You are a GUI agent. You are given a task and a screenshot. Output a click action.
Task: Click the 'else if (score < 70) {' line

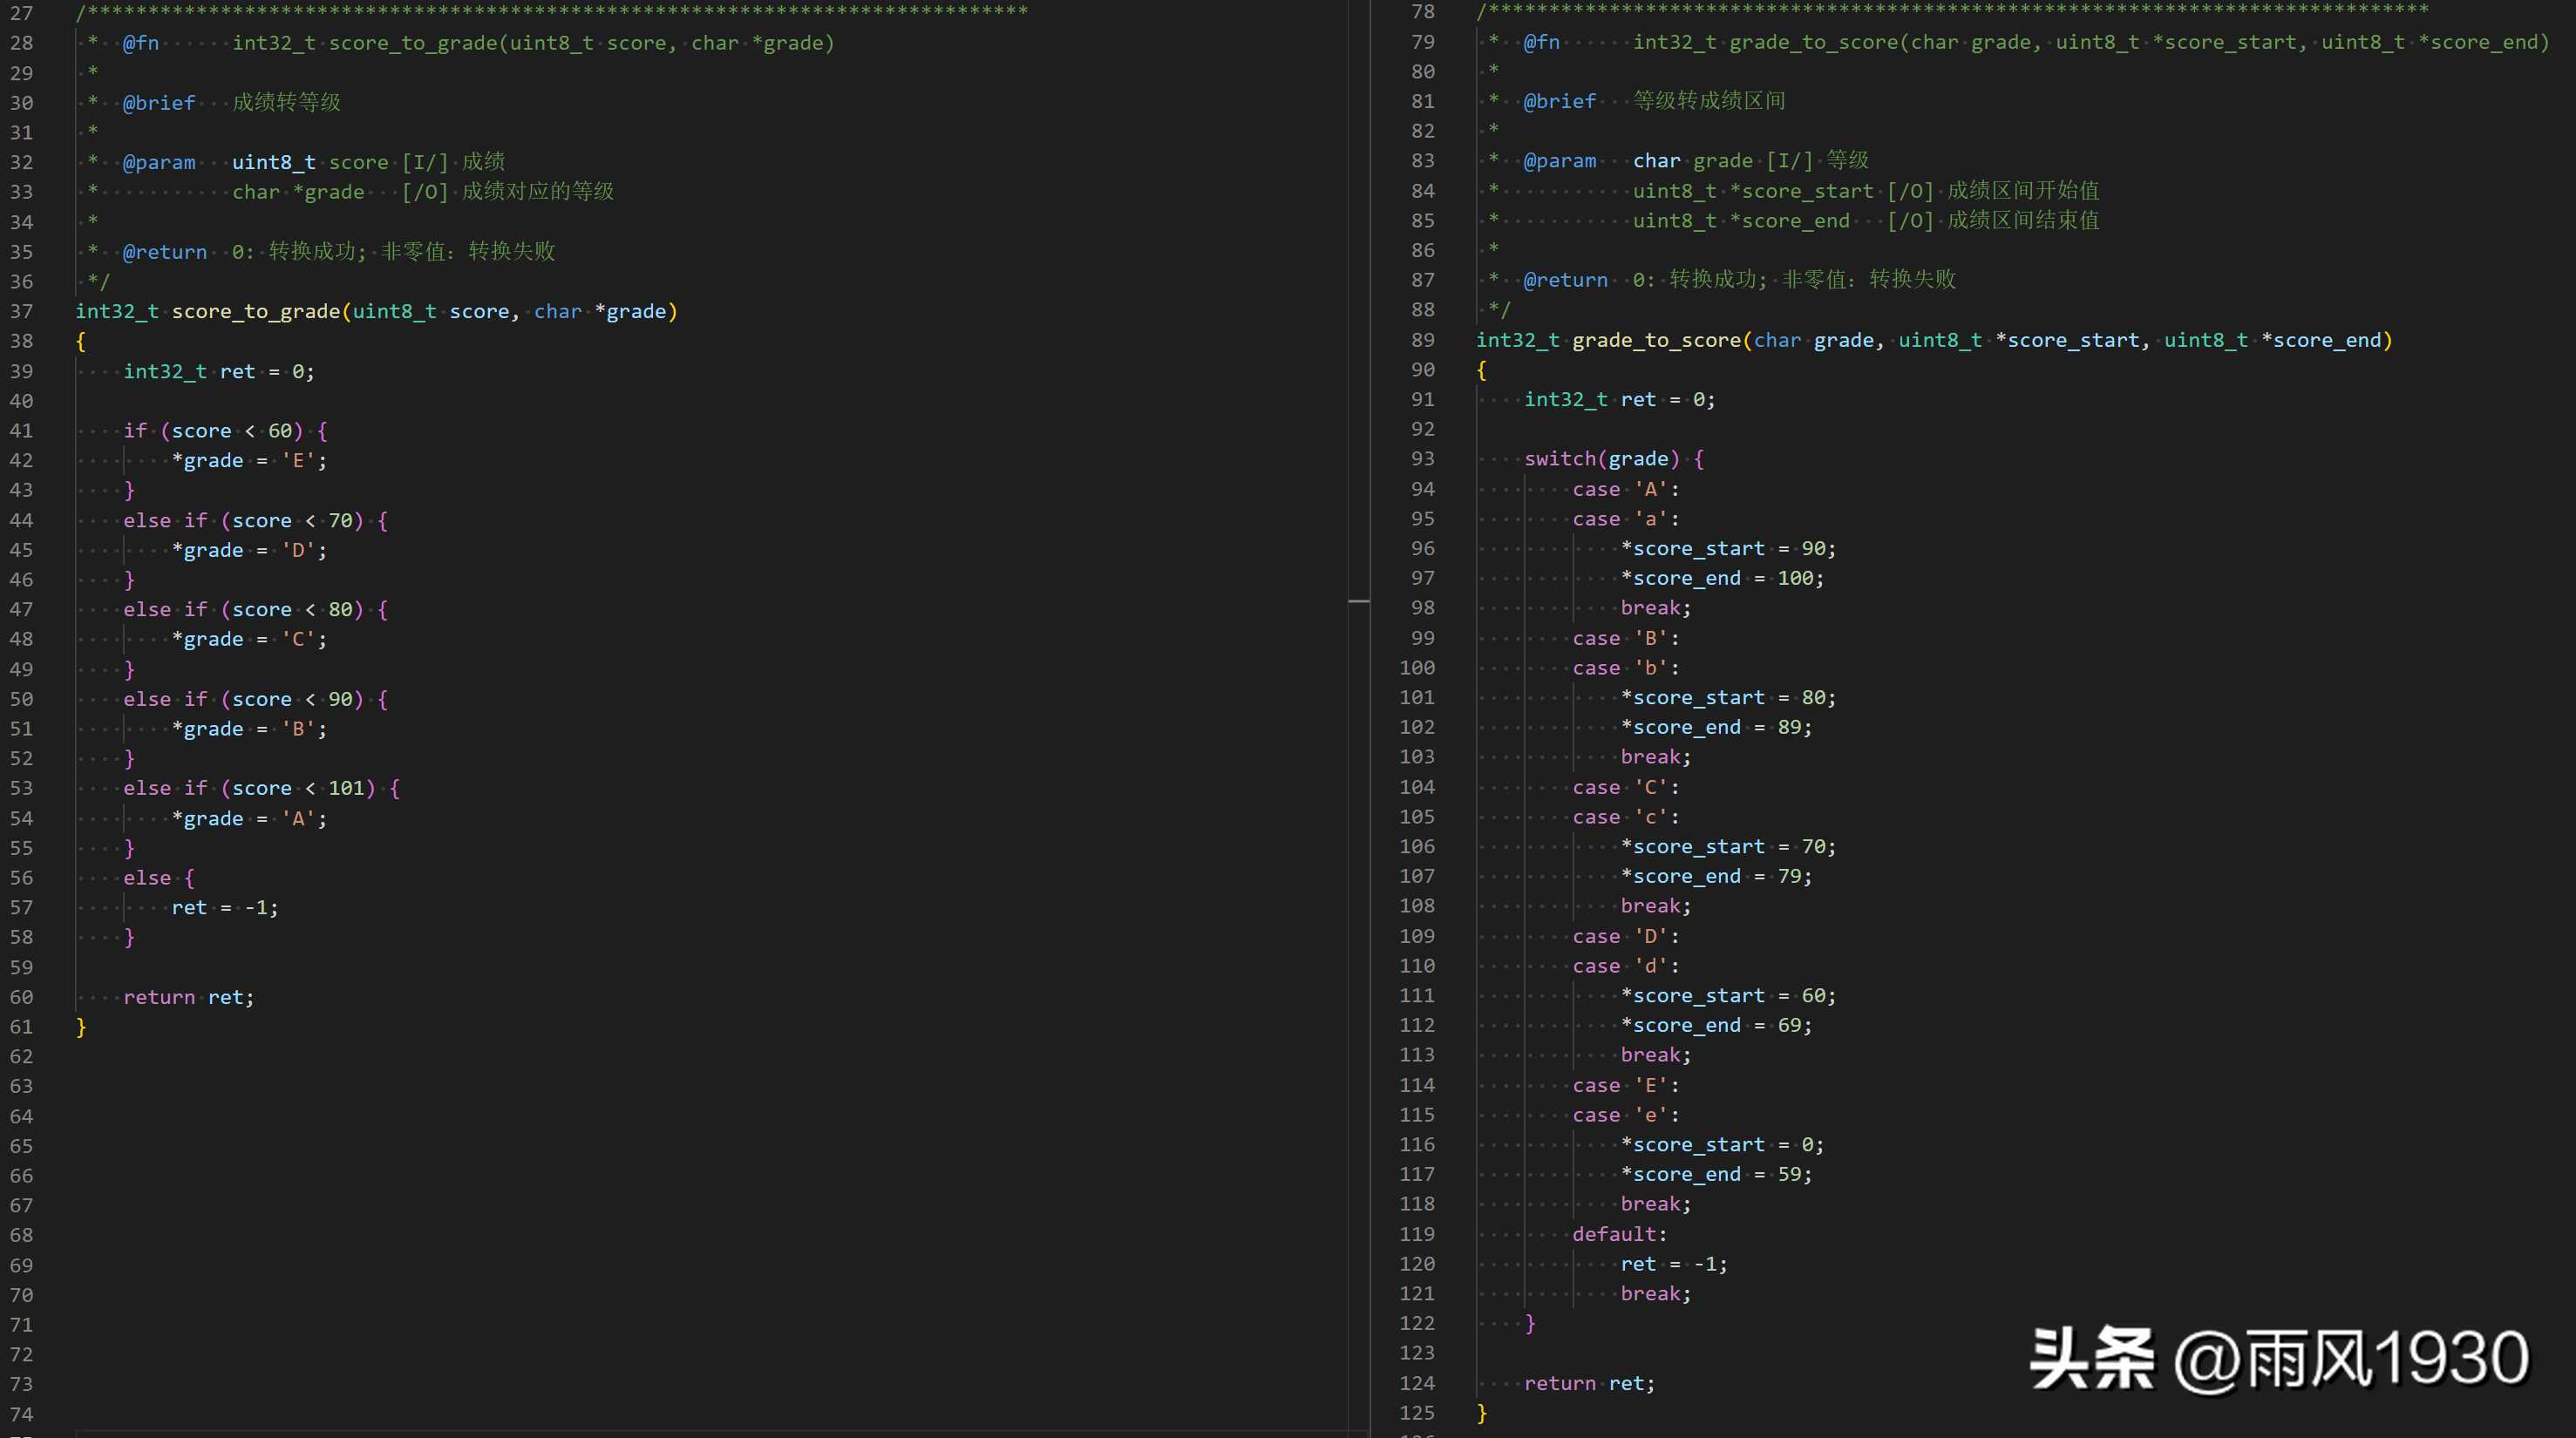pos(255,521)
